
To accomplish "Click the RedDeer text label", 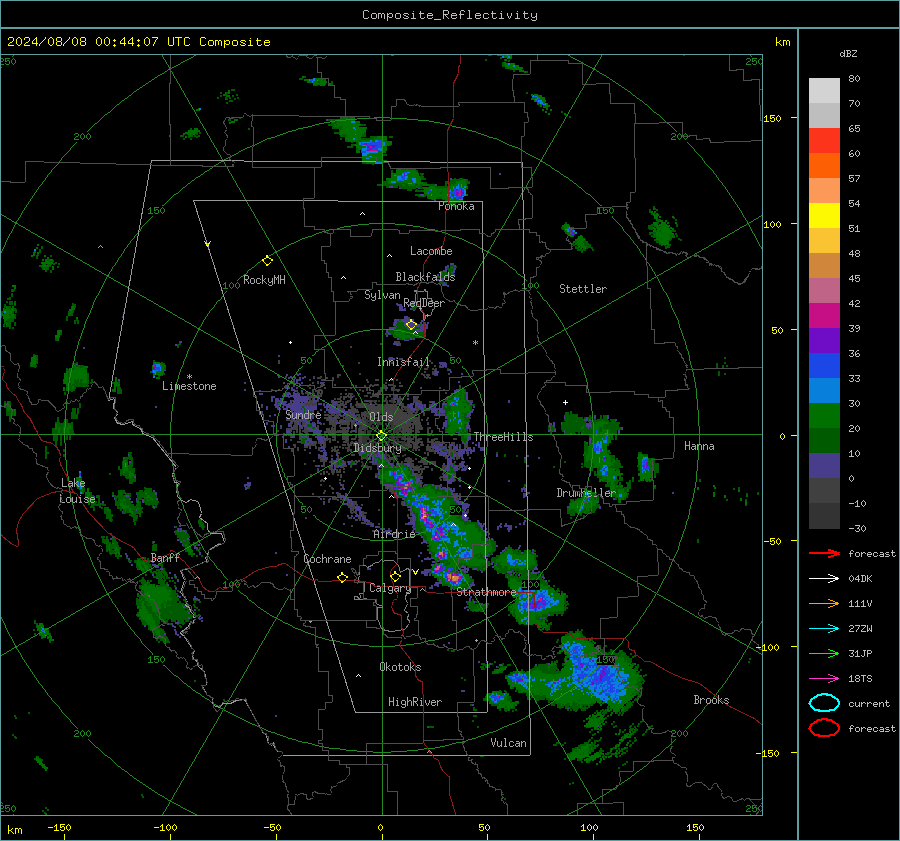I will [424, 303].
